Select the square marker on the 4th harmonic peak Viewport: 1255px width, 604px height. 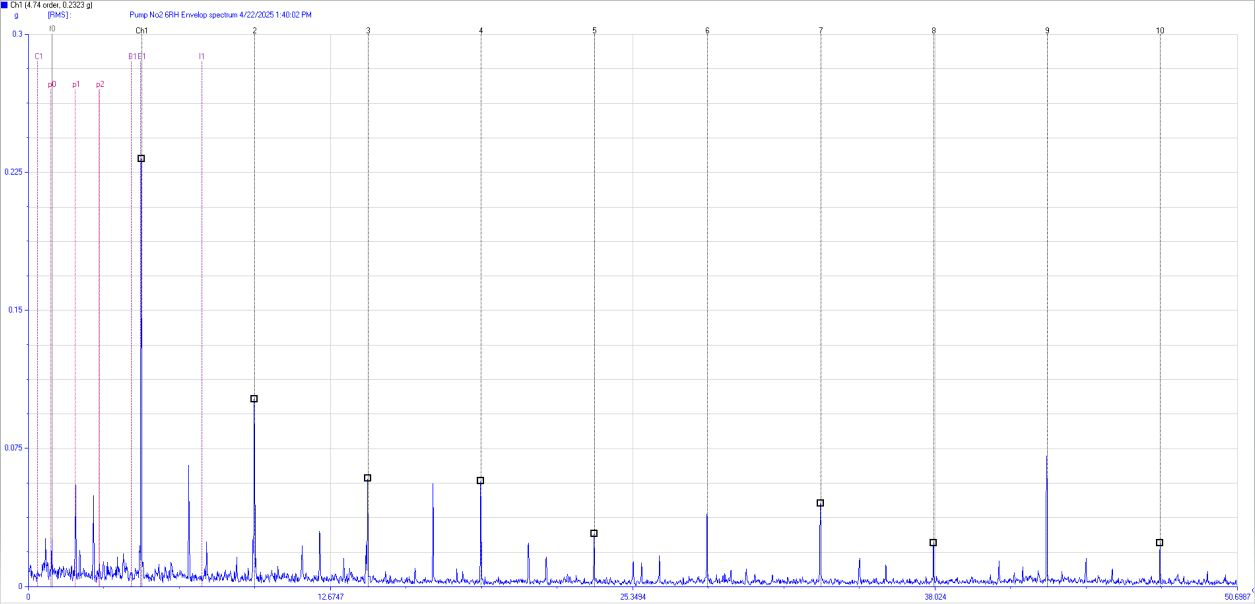pyautogui.click(x=480, y=481)
